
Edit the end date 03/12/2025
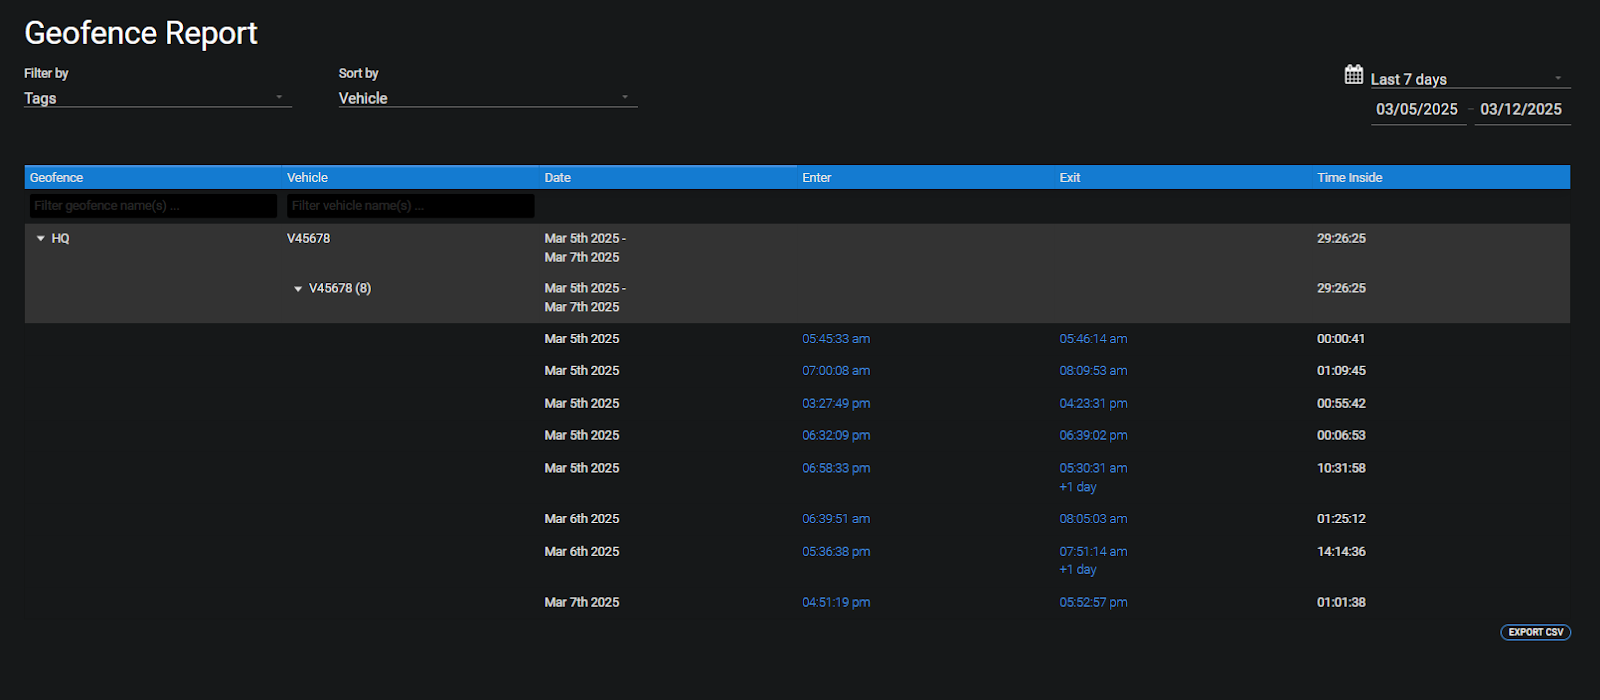tap(1520, 110)
